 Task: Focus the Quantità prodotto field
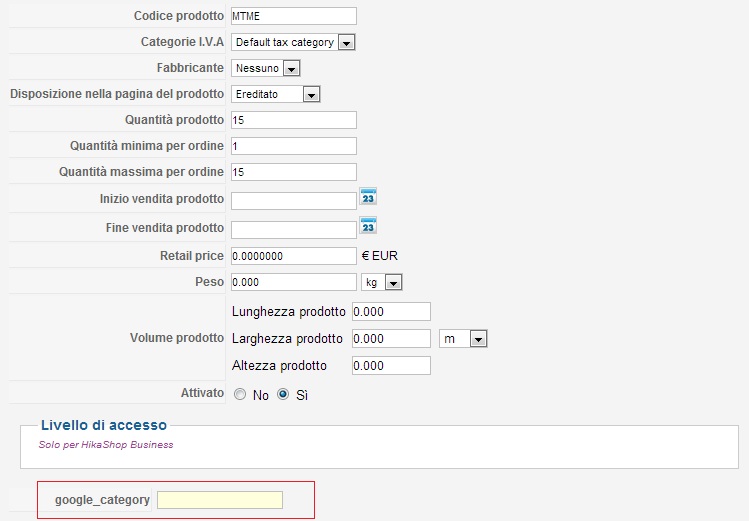point(293,120)
